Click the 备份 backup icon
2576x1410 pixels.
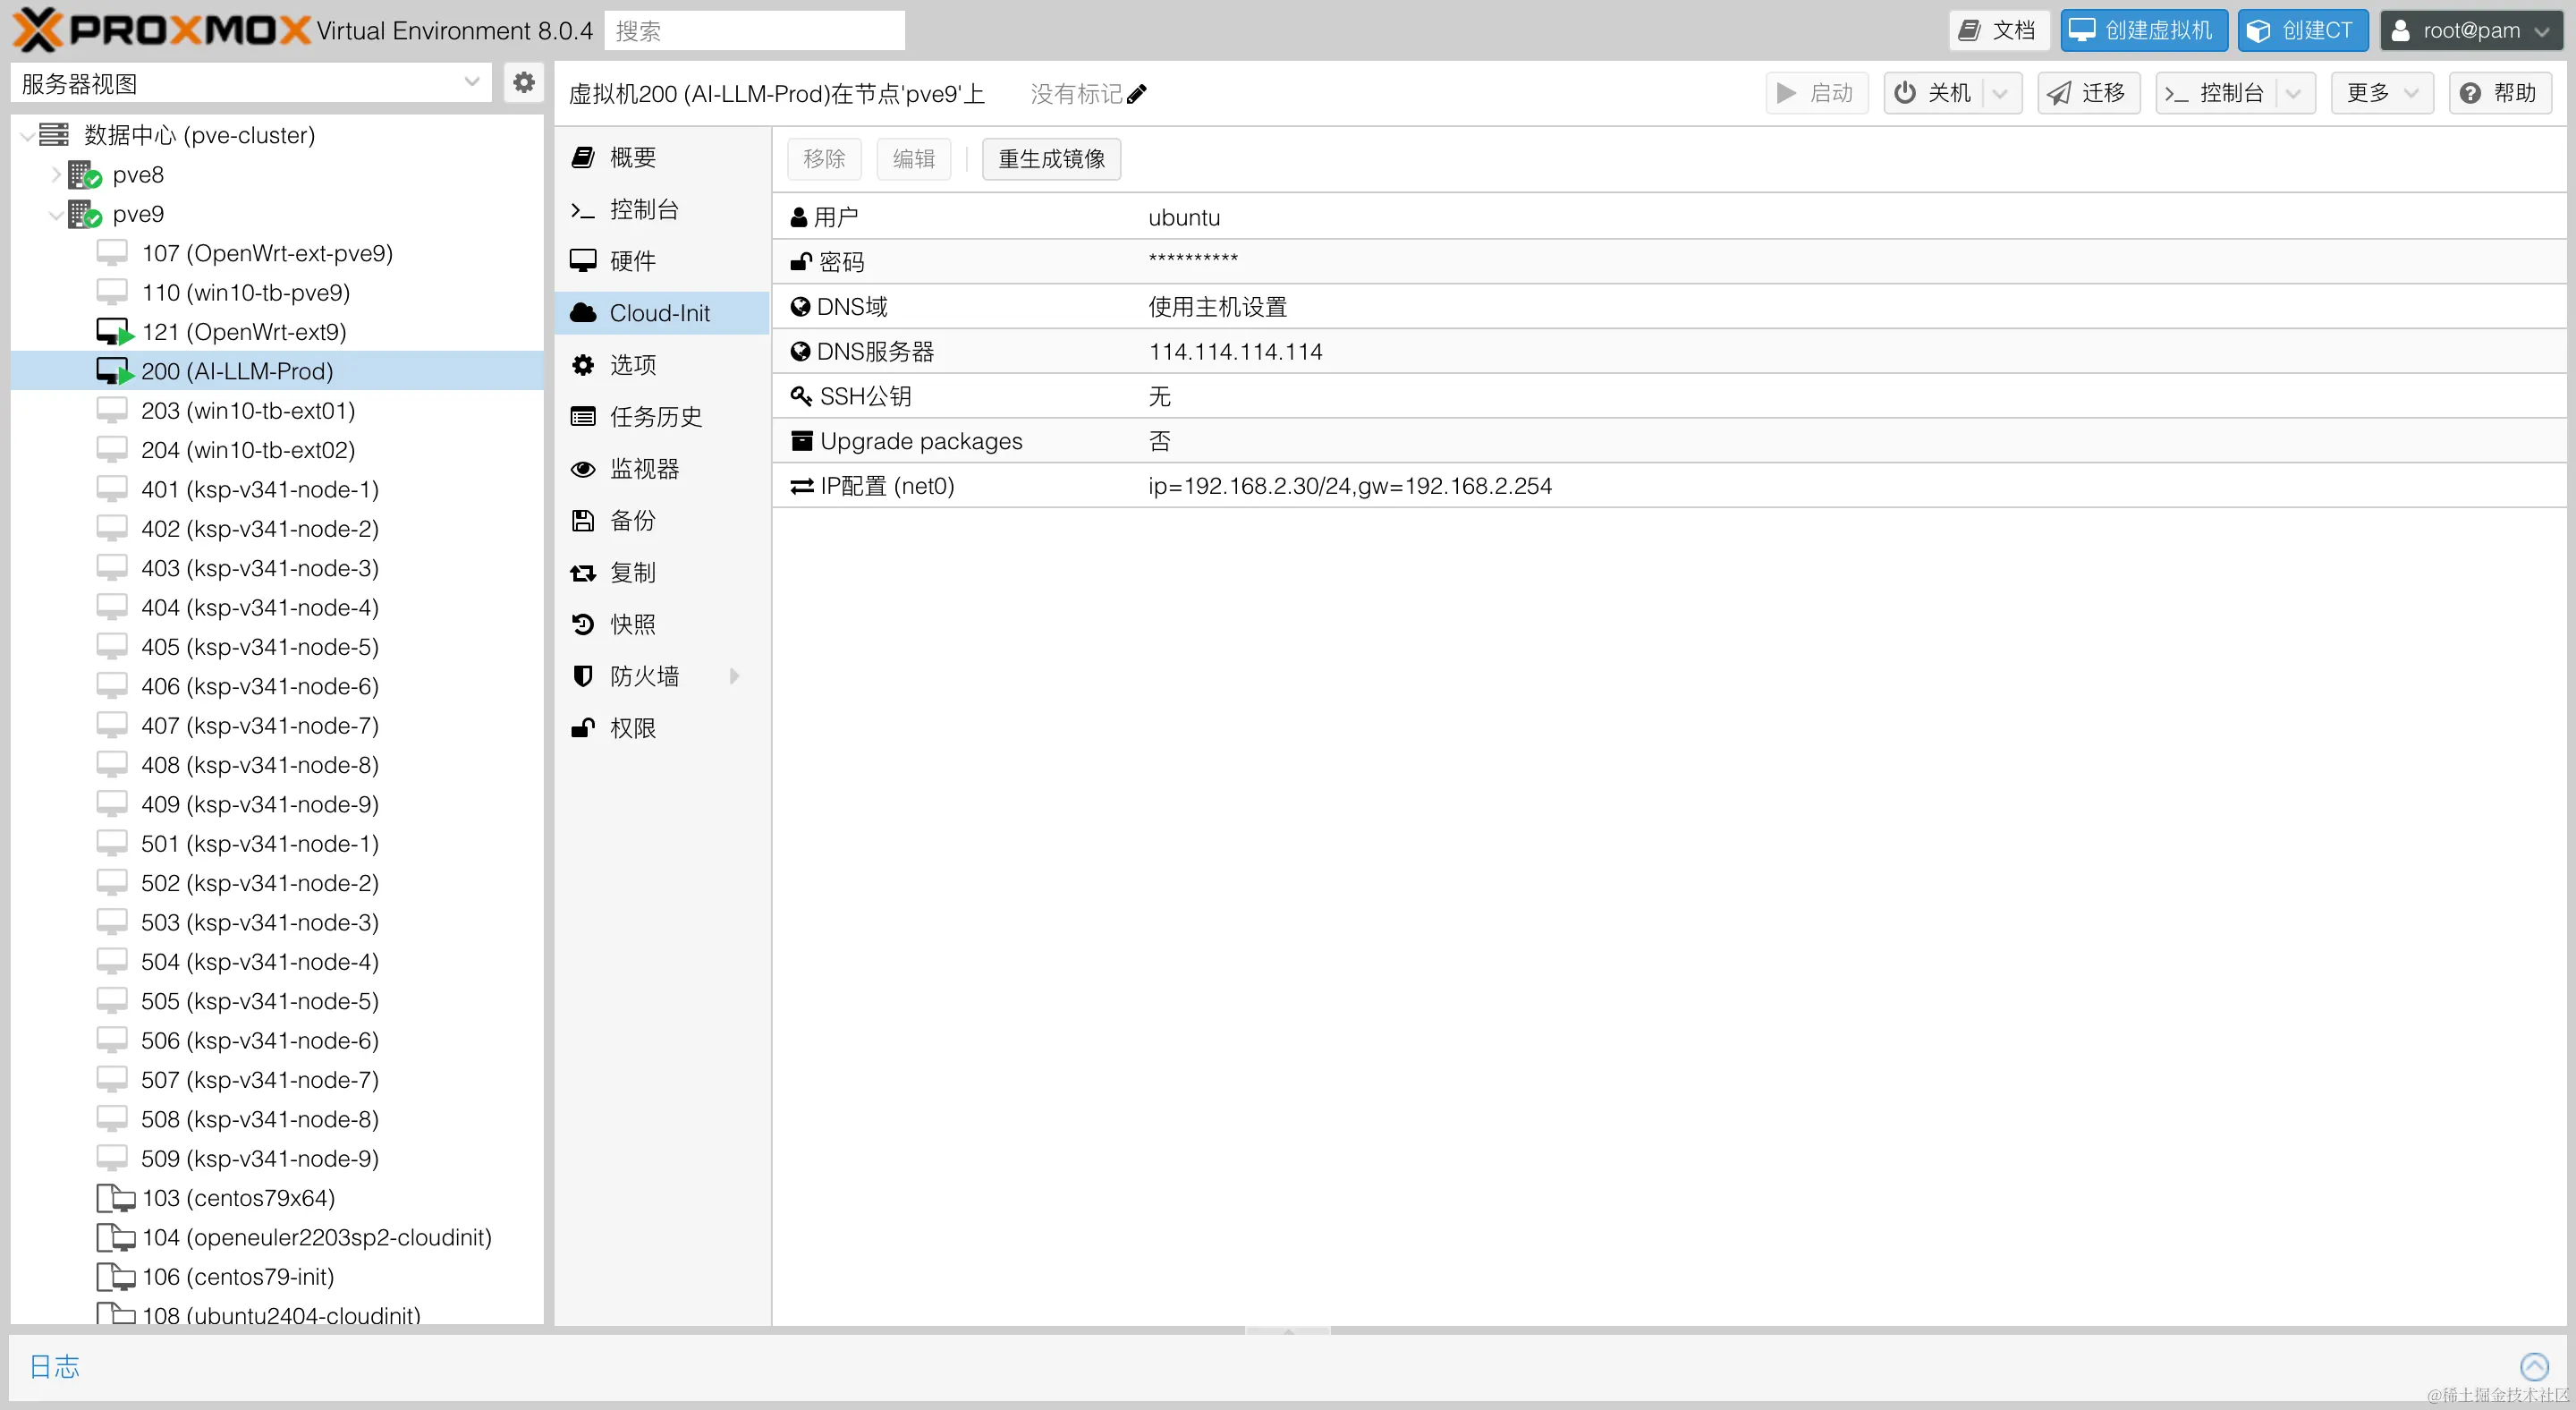583,520
